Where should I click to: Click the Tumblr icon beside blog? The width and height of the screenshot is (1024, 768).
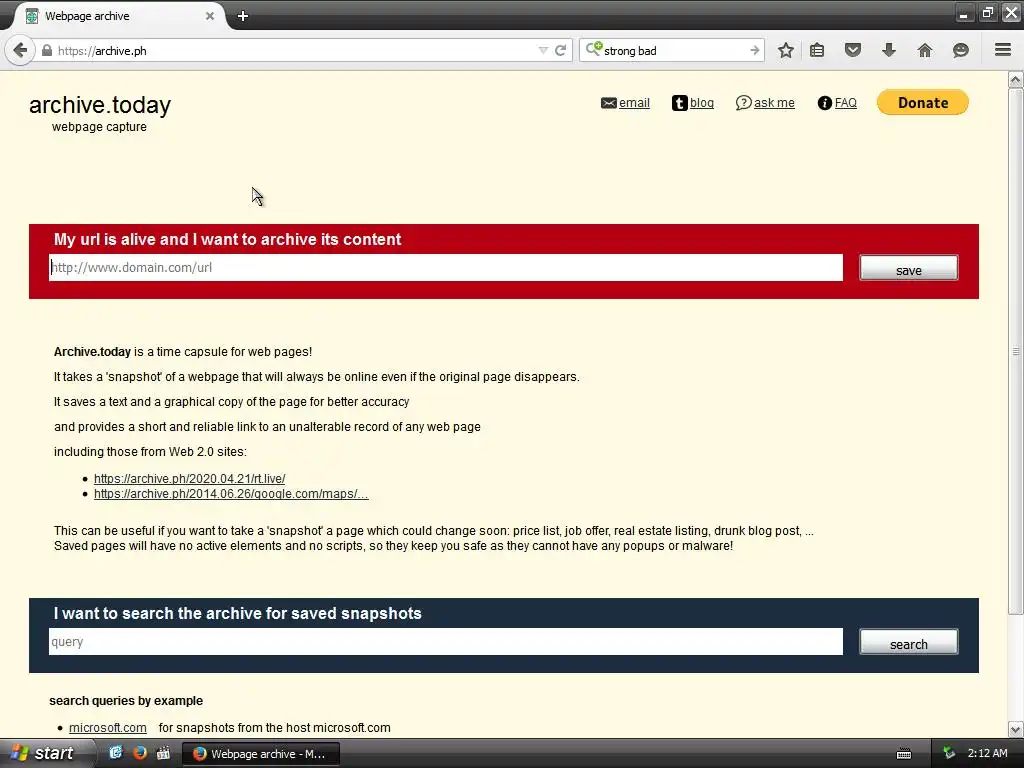(x=679, y=103)
